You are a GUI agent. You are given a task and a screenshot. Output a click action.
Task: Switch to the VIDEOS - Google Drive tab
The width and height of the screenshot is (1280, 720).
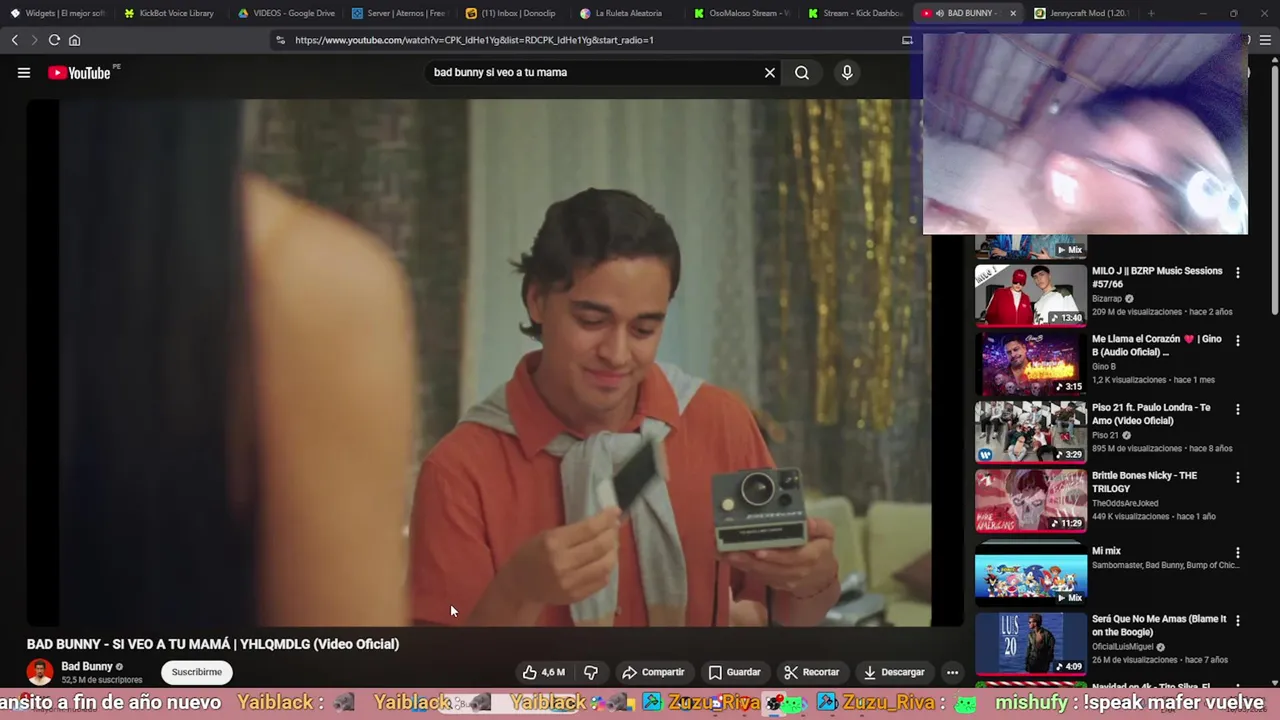pos(286,13)
